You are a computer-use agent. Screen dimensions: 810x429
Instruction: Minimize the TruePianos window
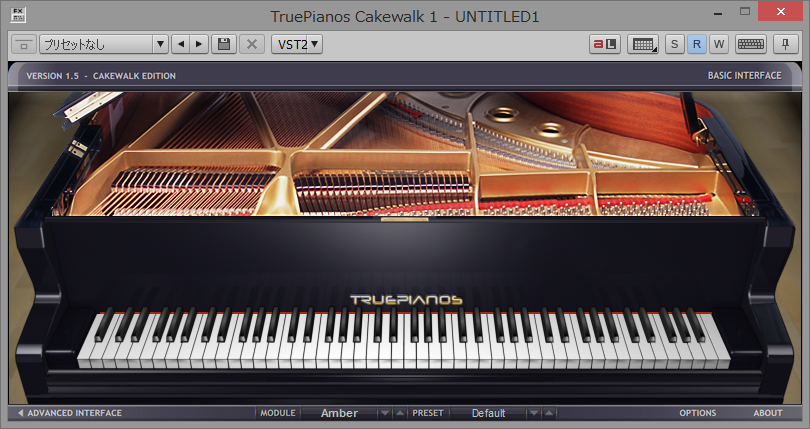coord(717,12)
